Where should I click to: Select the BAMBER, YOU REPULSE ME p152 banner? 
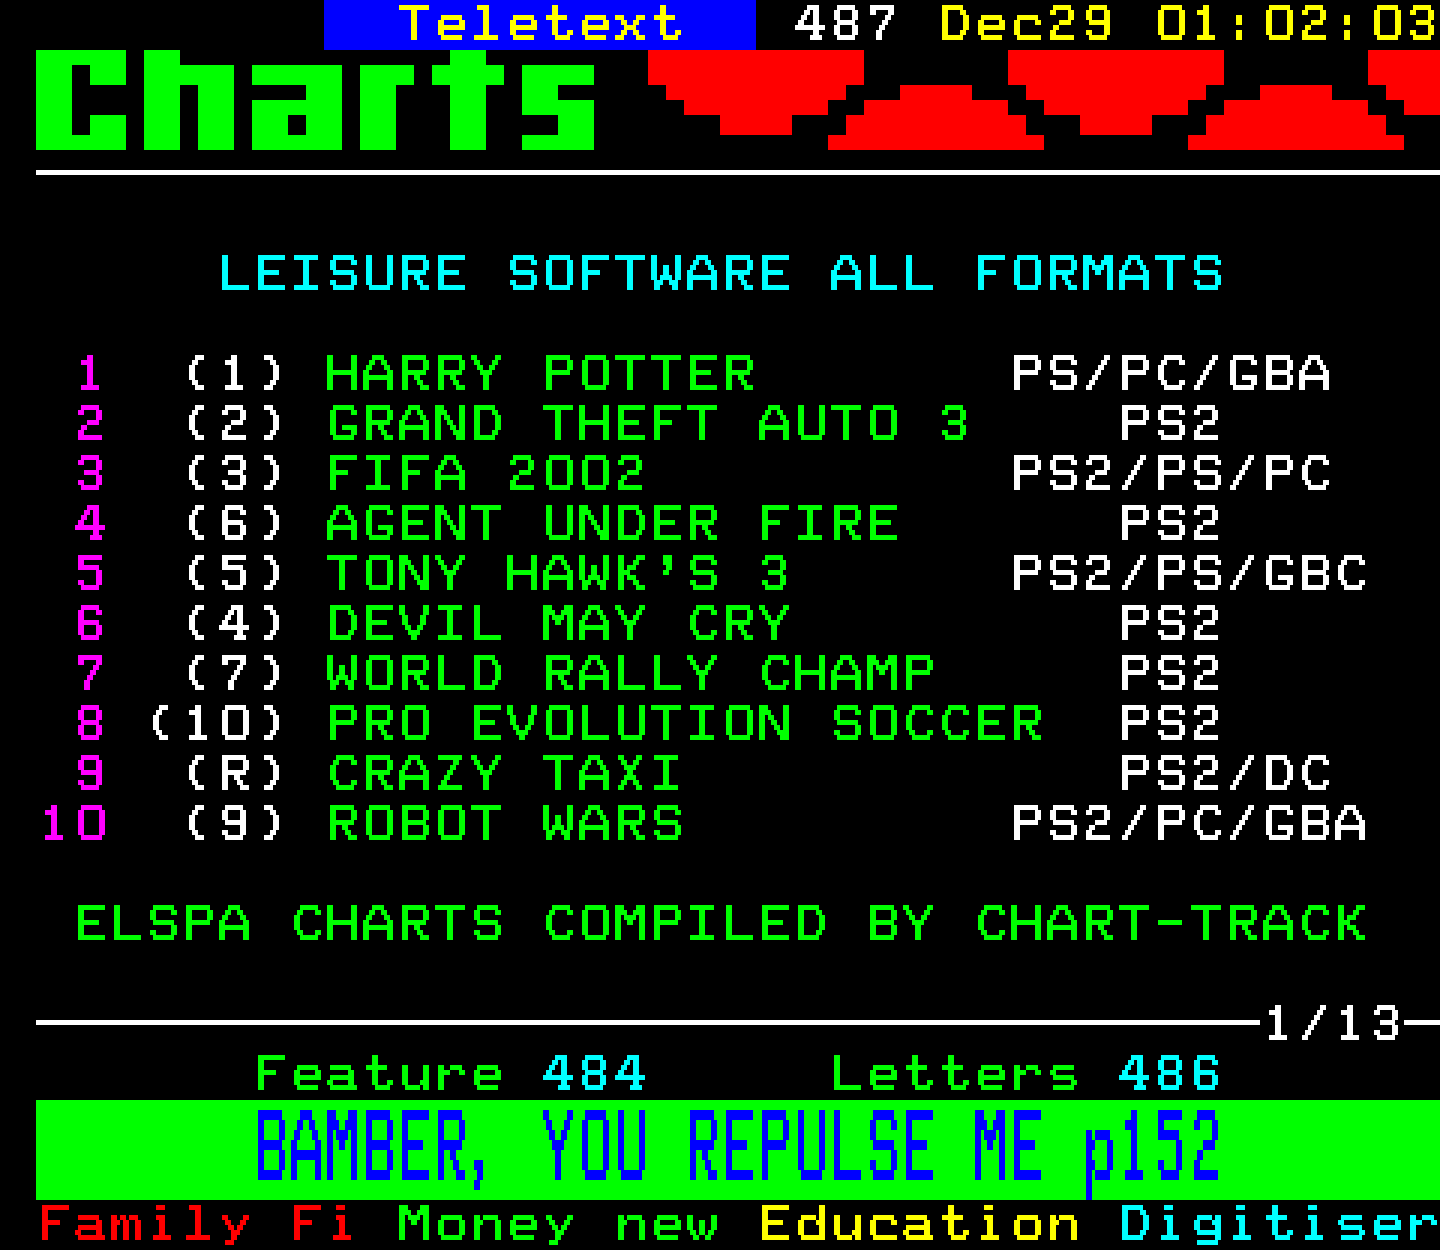[x=737, y=1149]
